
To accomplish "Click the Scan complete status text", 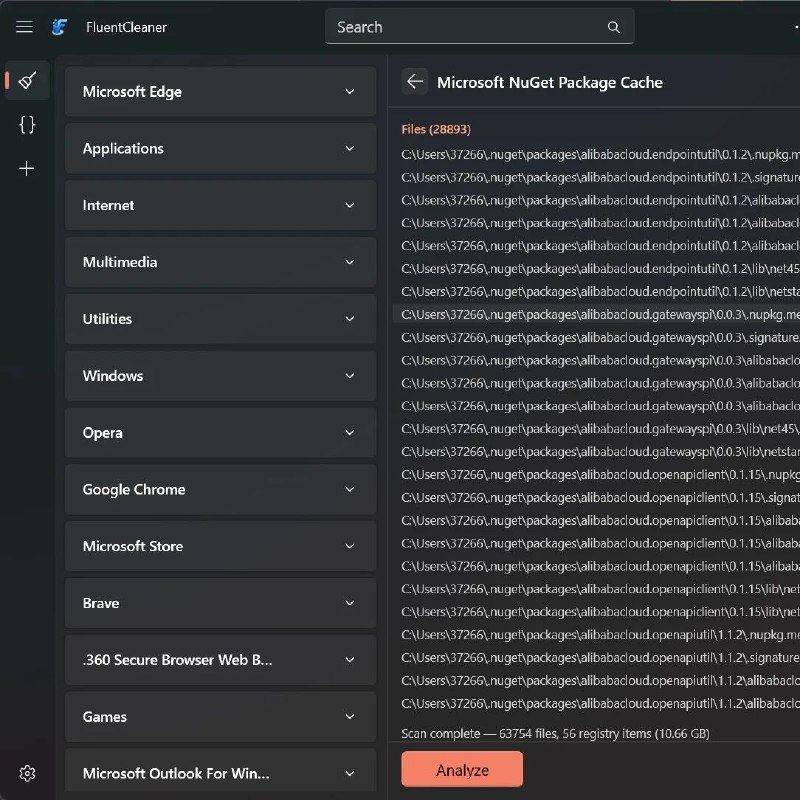I will click(x=555, y=734).
